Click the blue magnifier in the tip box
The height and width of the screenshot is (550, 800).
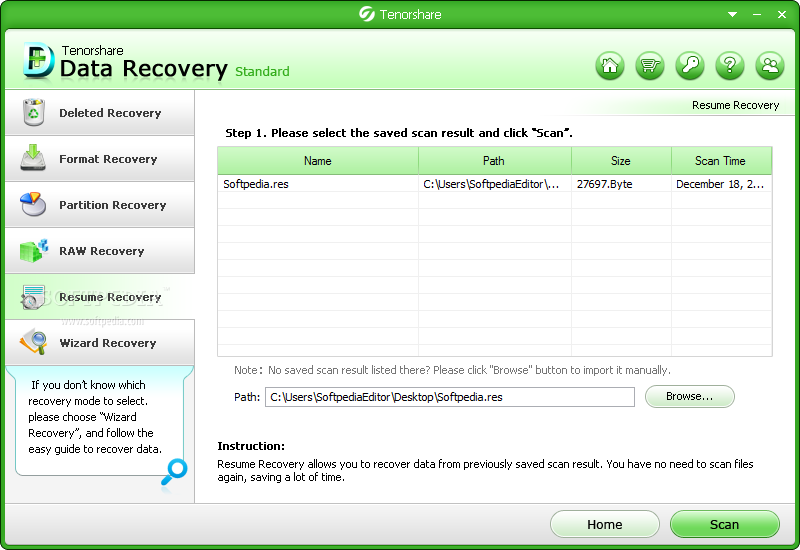pos(174,472)
